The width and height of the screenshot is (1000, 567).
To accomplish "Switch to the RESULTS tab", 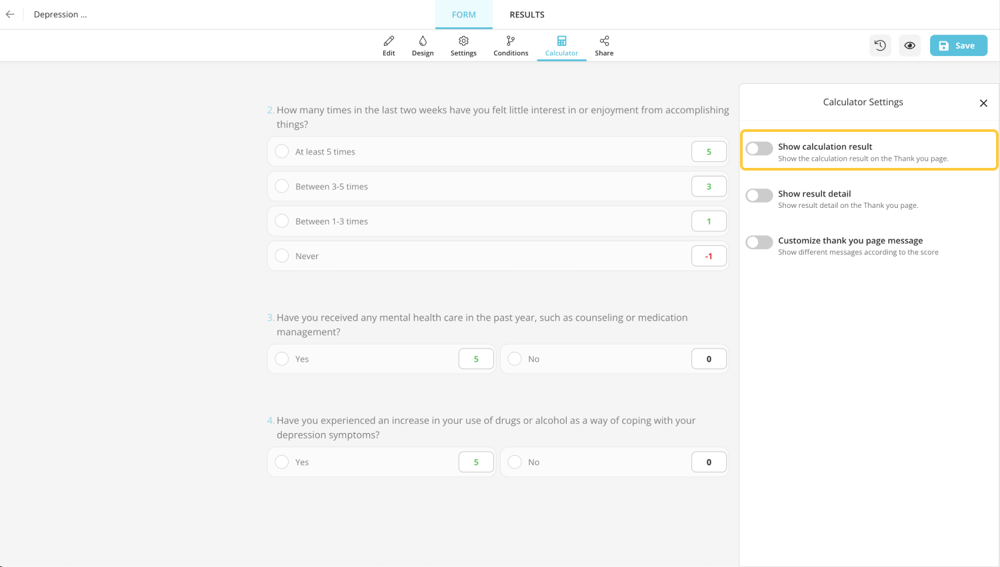I will point(526,15).
